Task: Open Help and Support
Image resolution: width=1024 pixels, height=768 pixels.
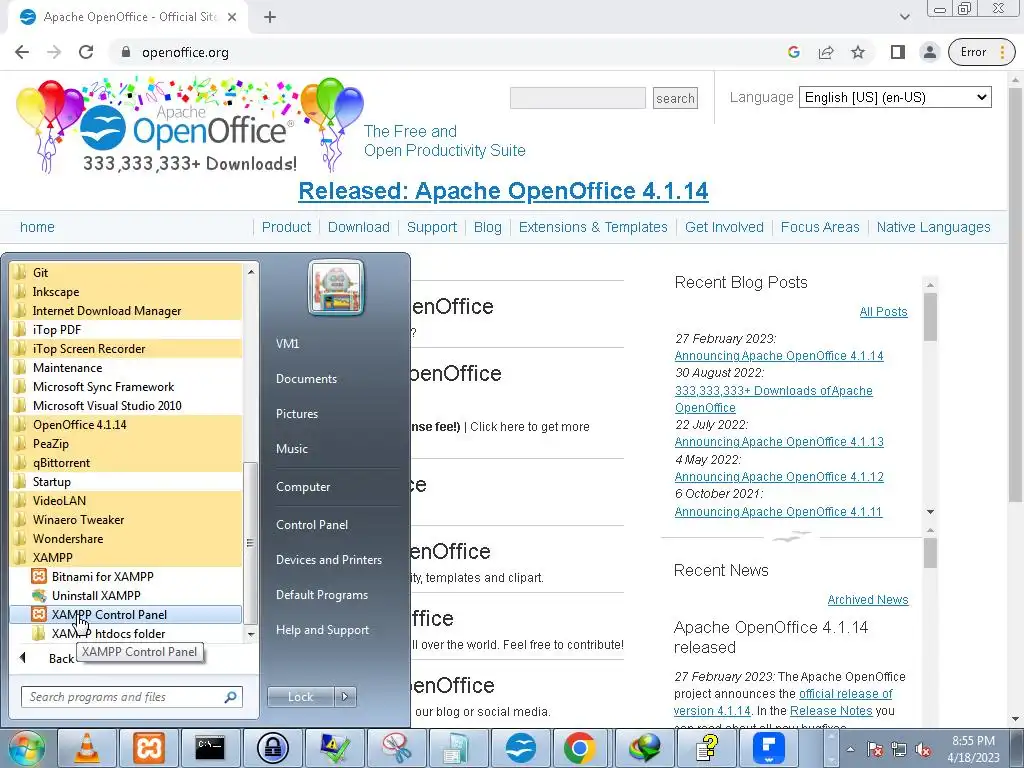Action: click(x=322, y=630)
